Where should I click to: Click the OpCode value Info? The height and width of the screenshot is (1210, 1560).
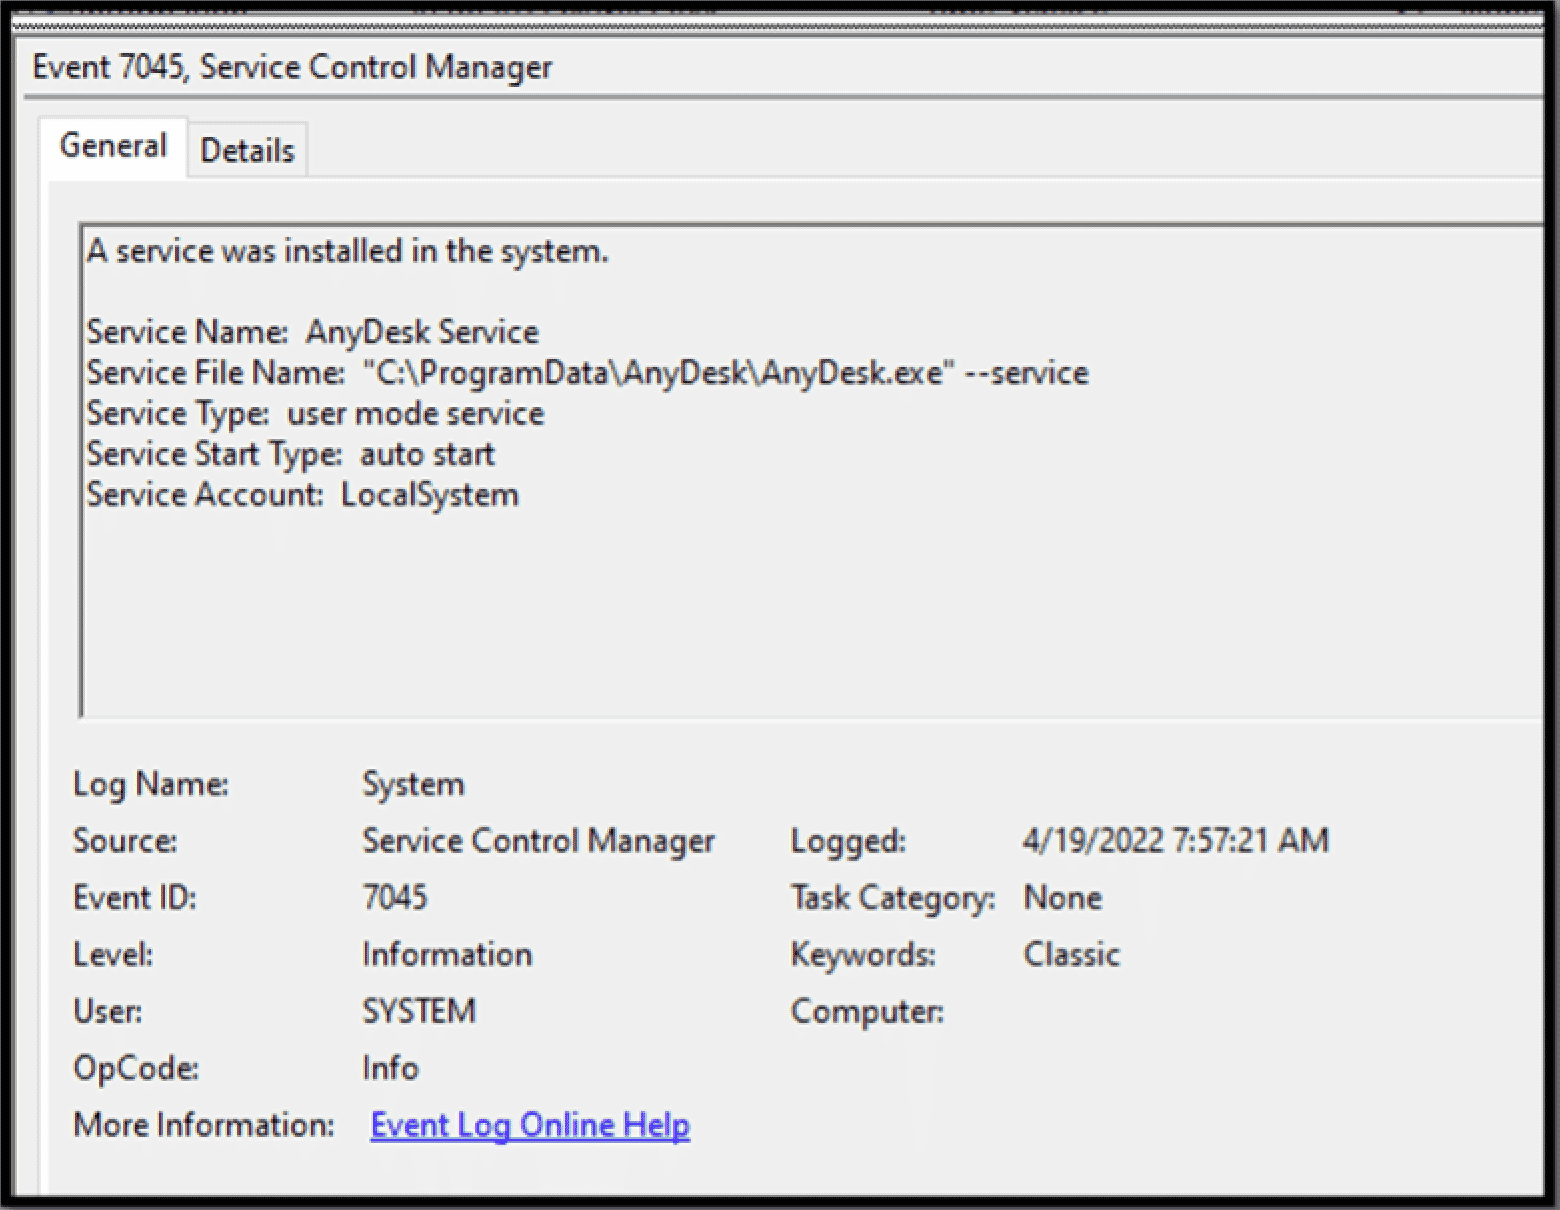point(390,1068)
